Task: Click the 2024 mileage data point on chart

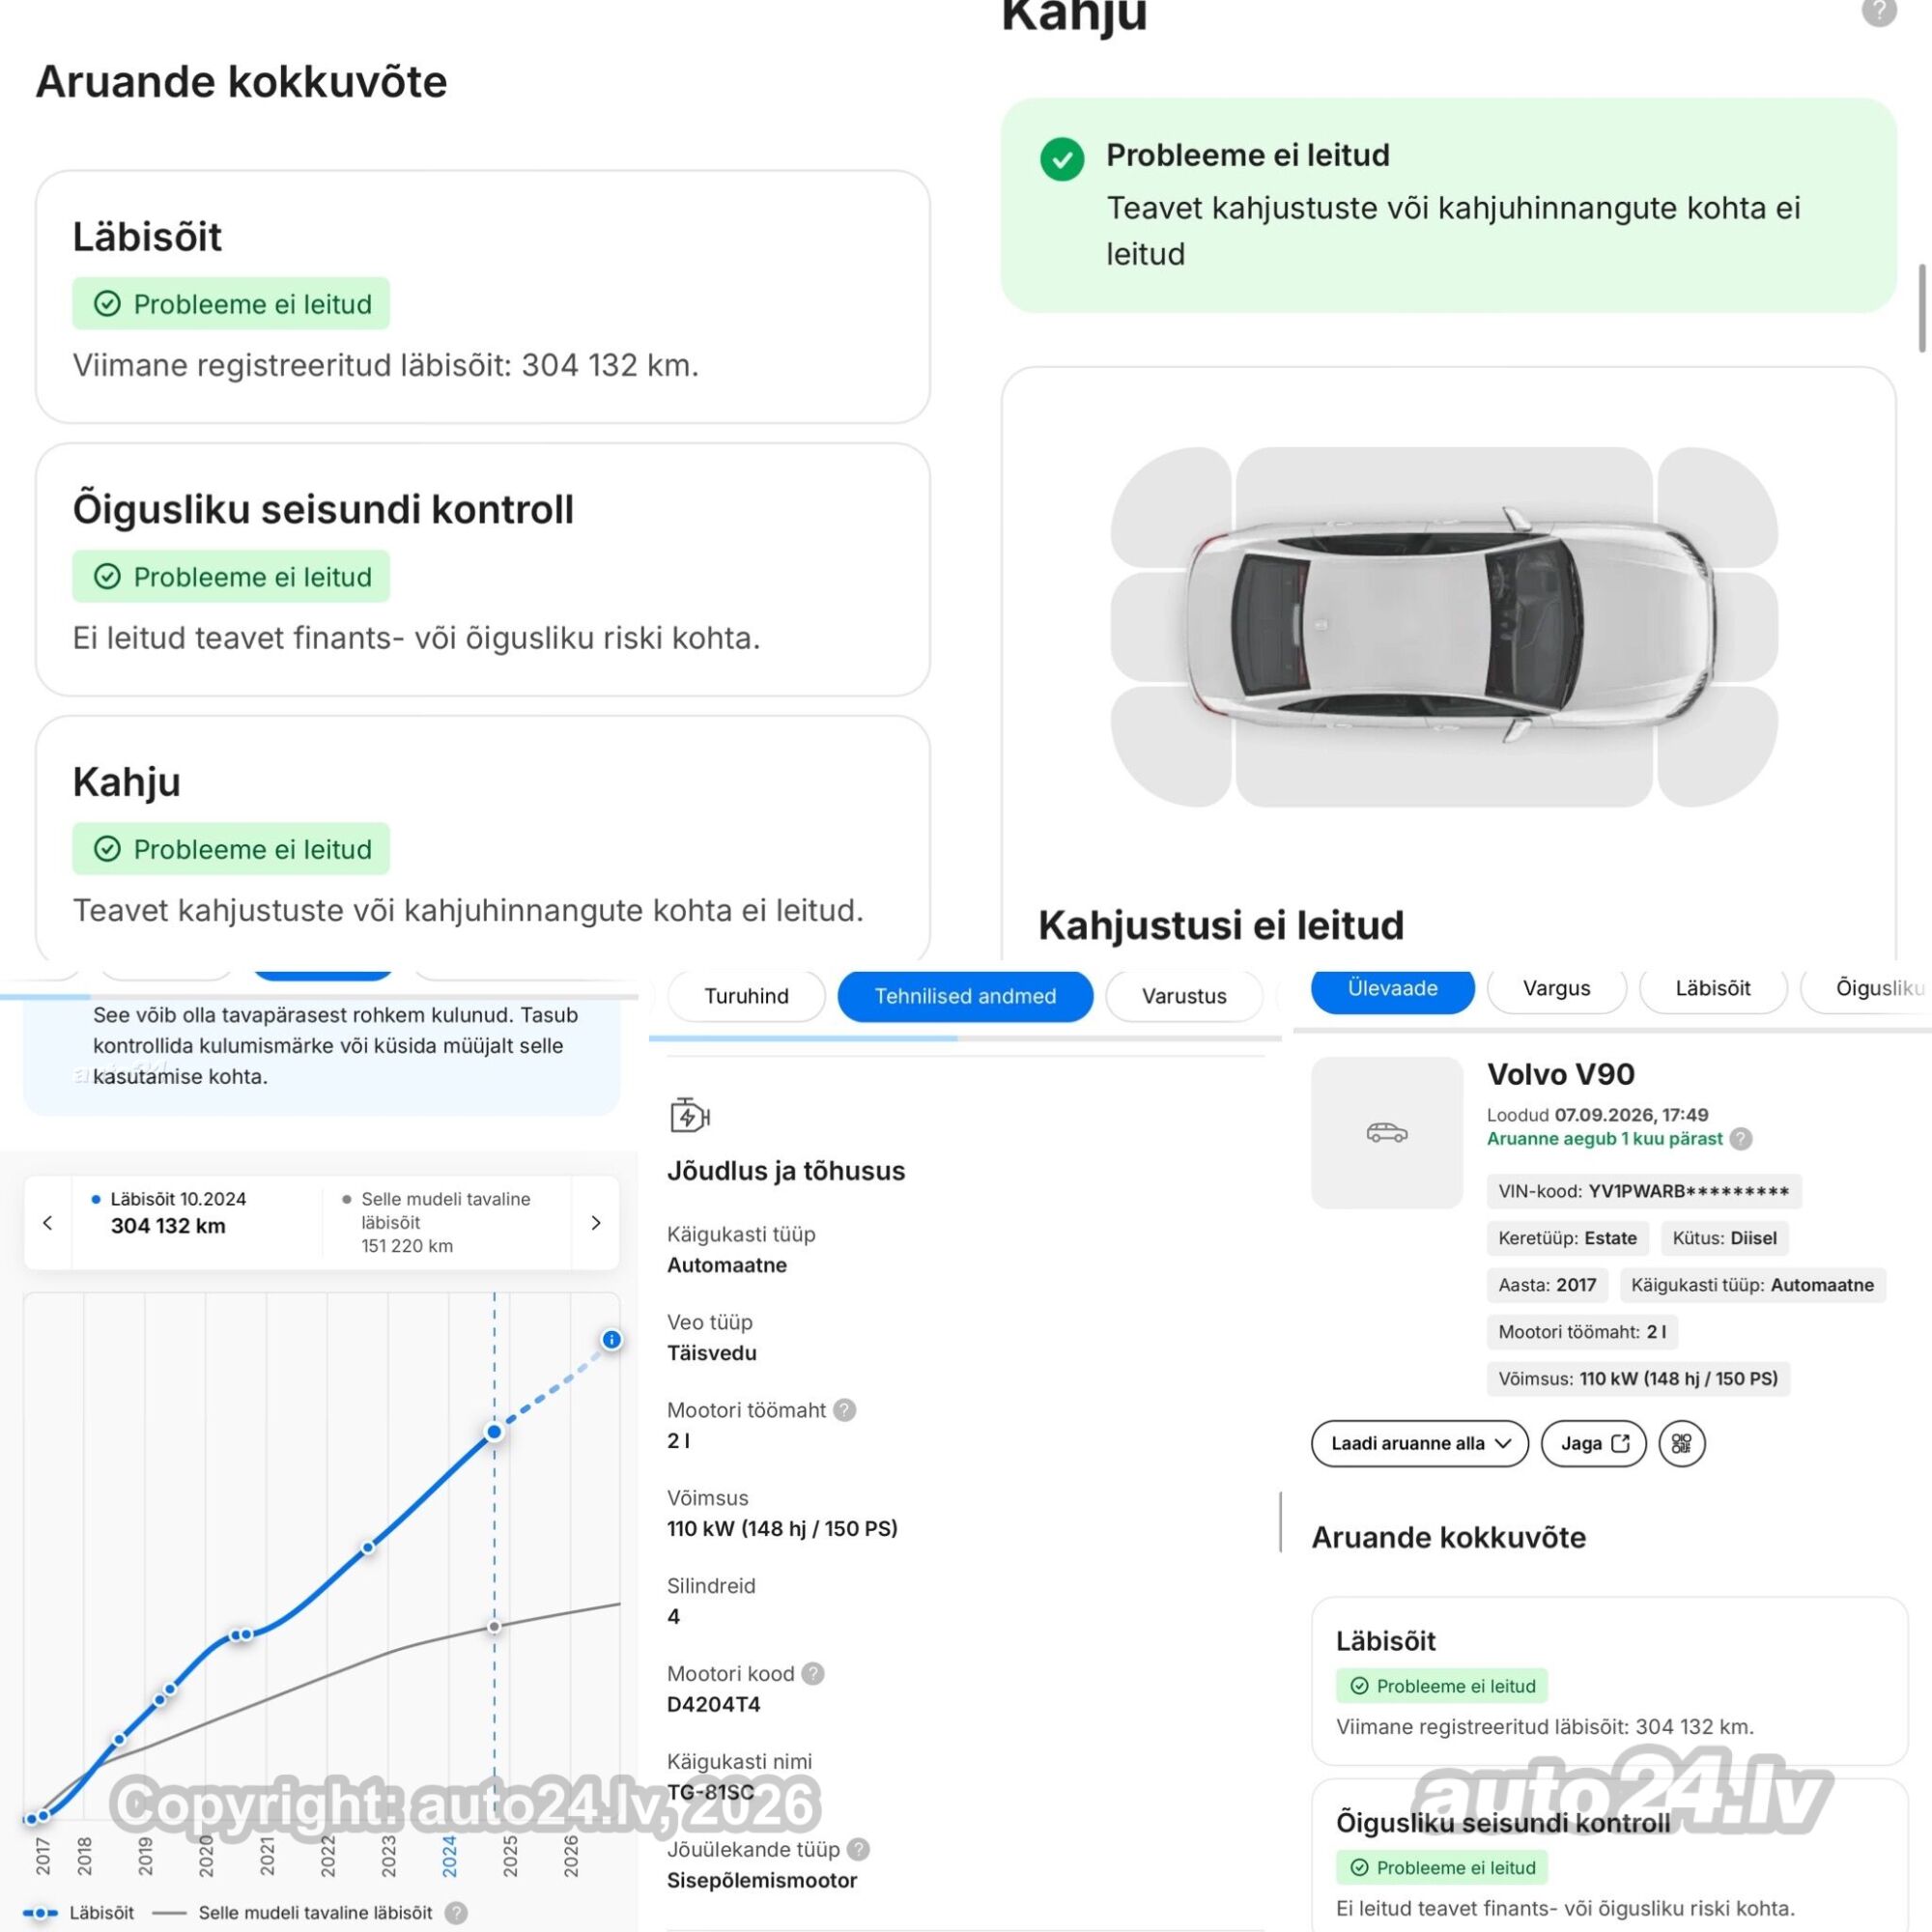Action: (494, 1432)
